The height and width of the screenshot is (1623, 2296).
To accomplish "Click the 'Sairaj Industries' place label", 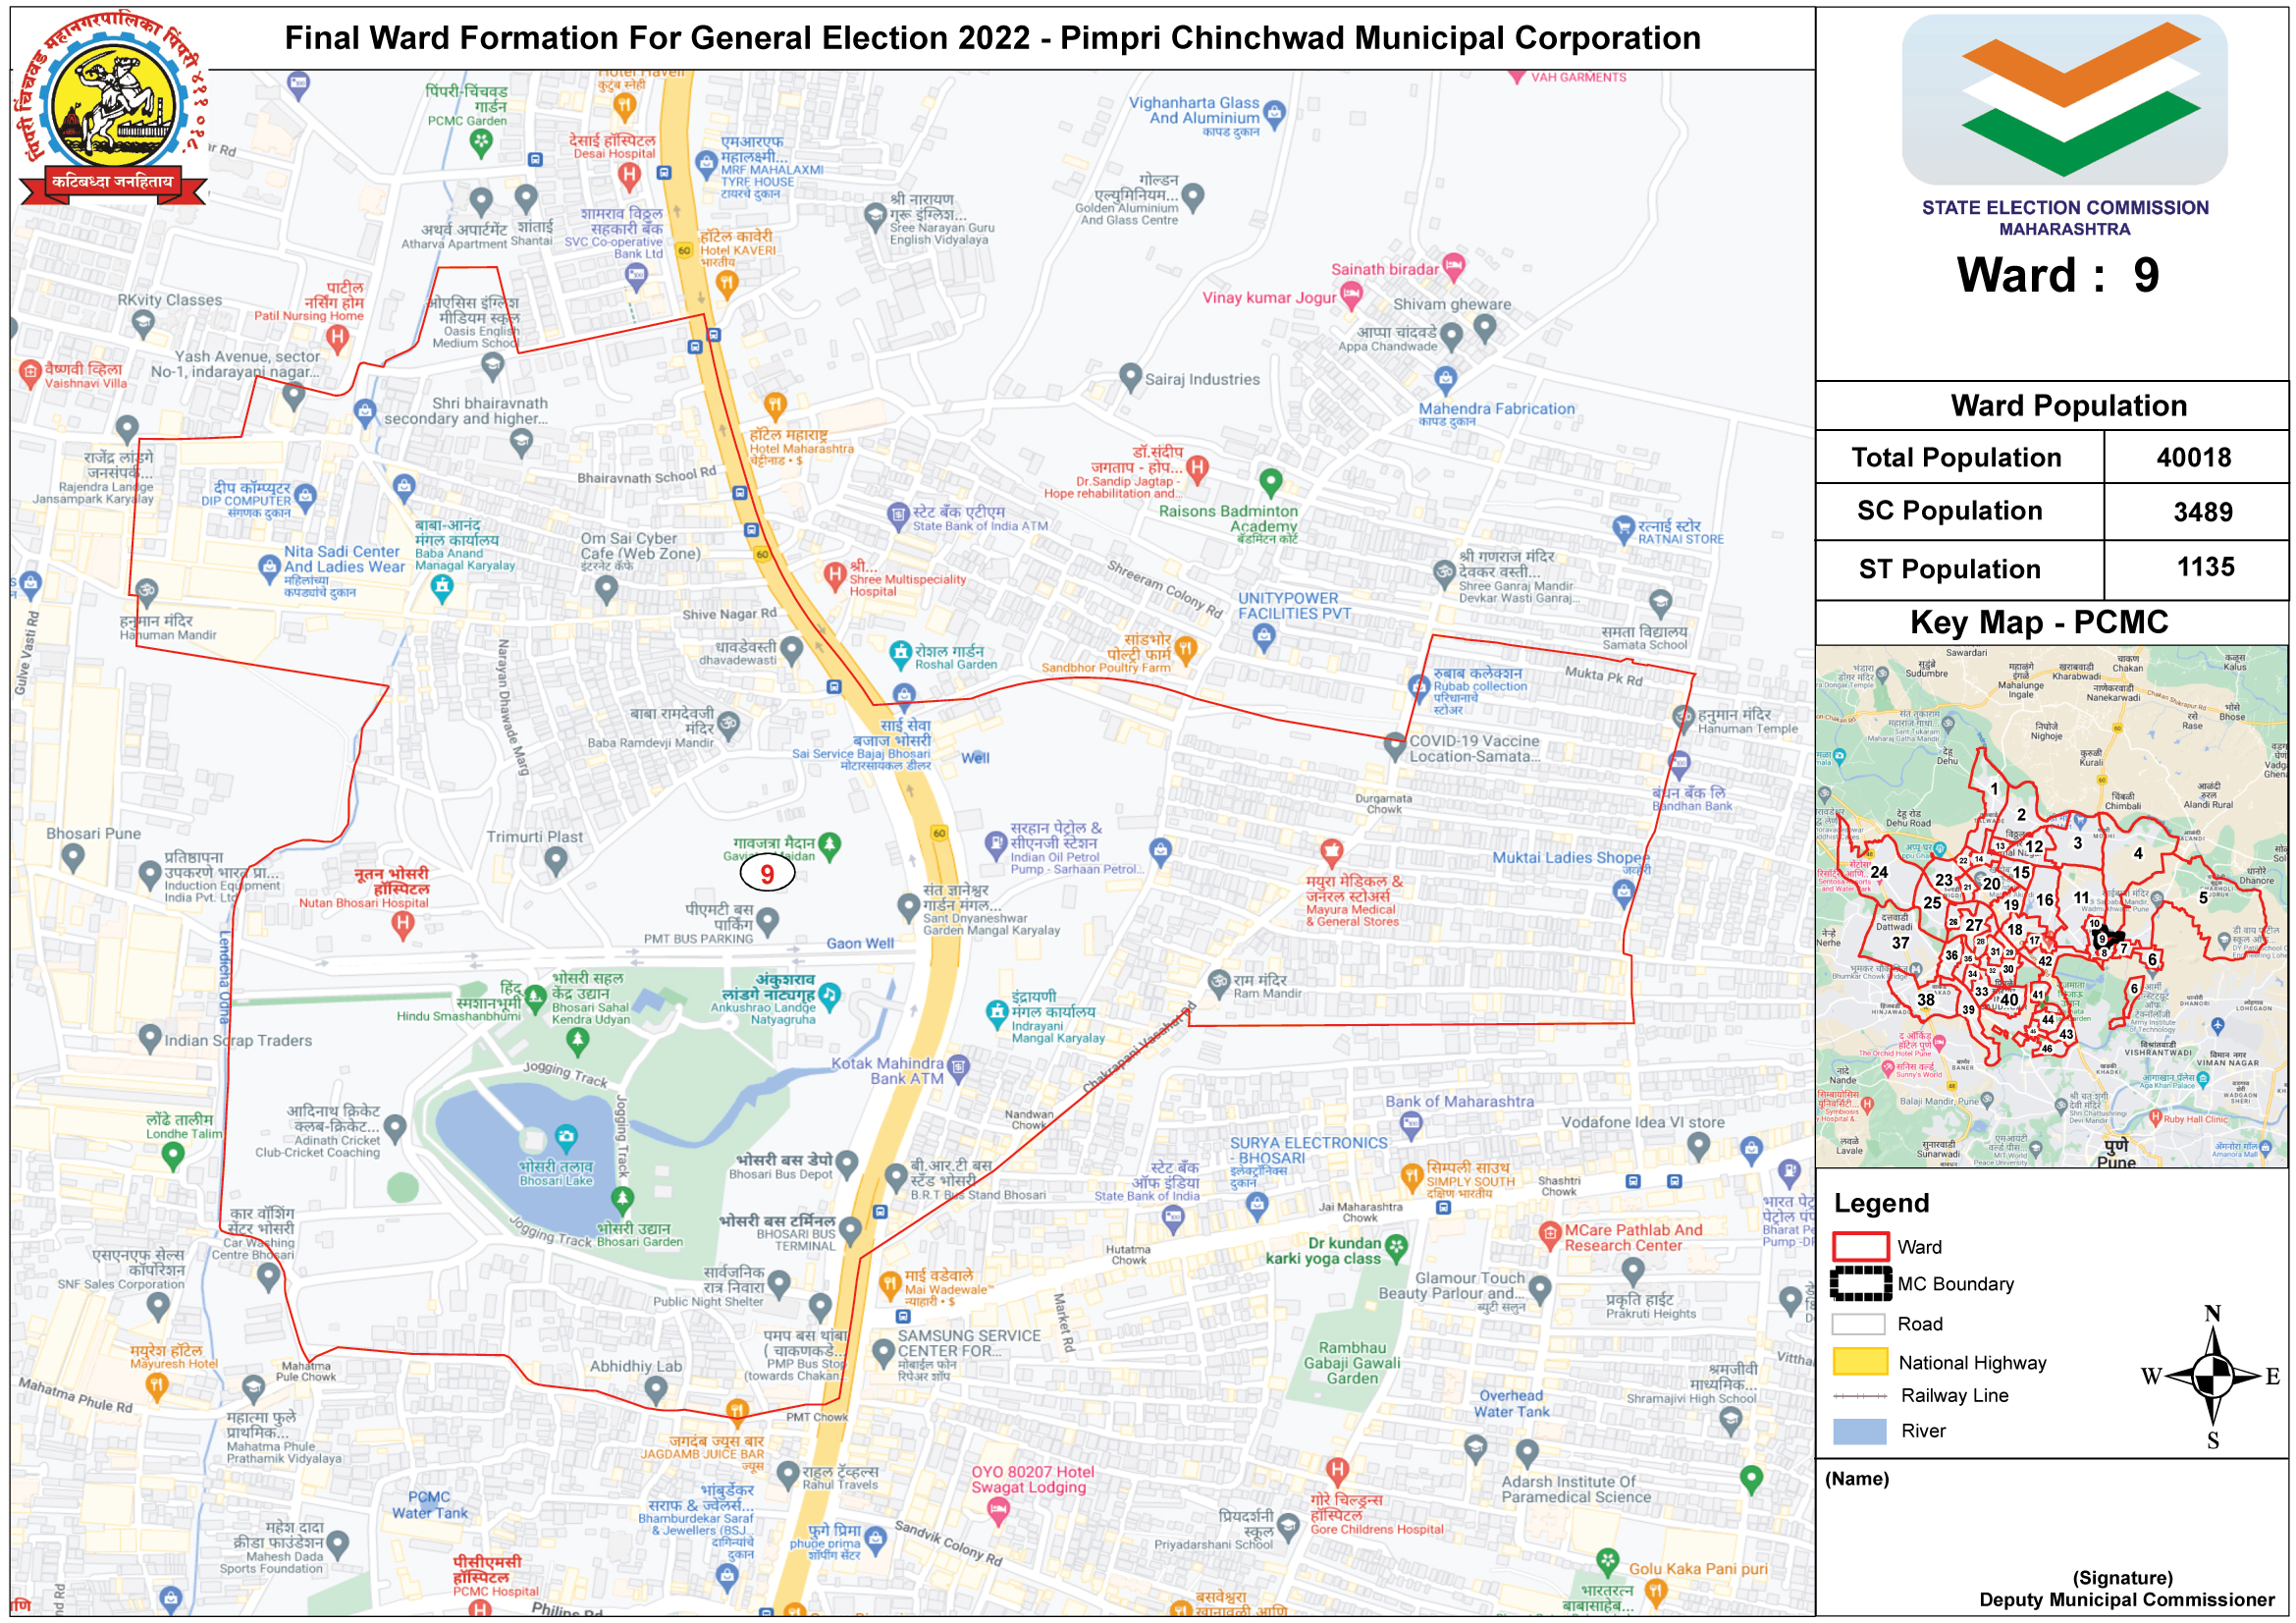I will [x=1203, y=380].
